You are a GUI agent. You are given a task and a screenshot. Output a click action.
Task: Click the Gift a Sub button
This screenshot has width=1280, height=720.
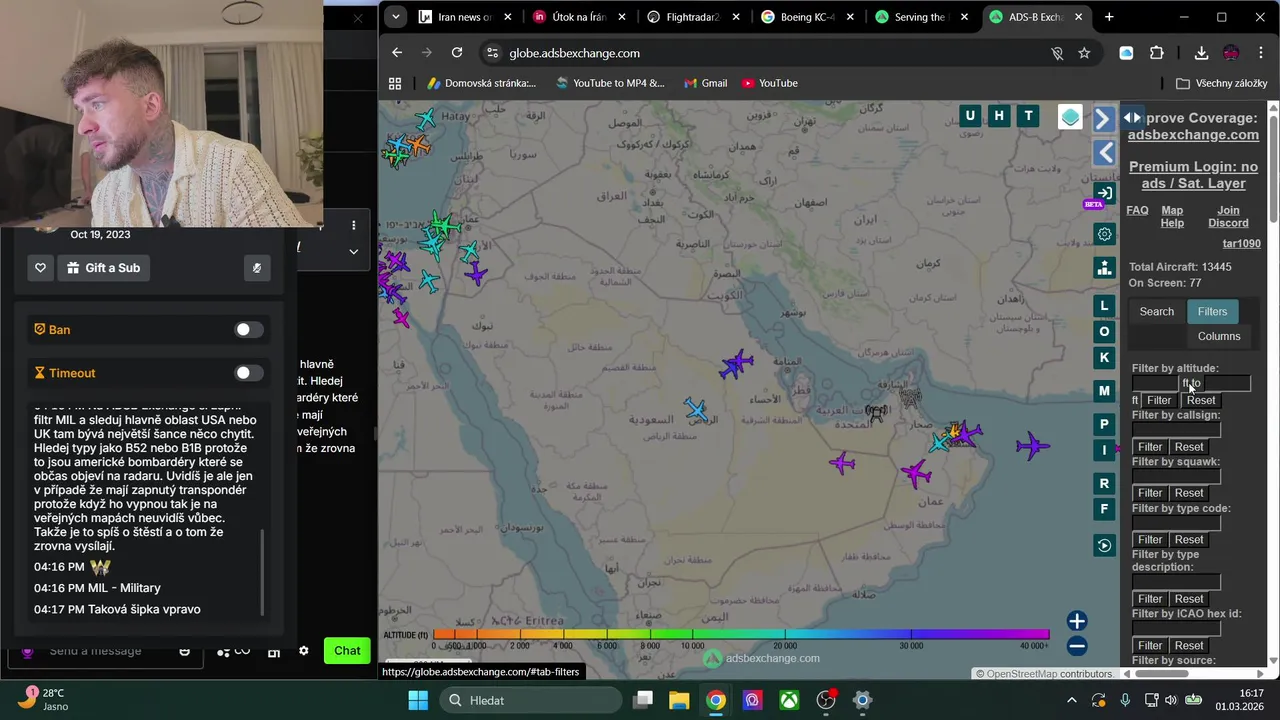(103, 268)
